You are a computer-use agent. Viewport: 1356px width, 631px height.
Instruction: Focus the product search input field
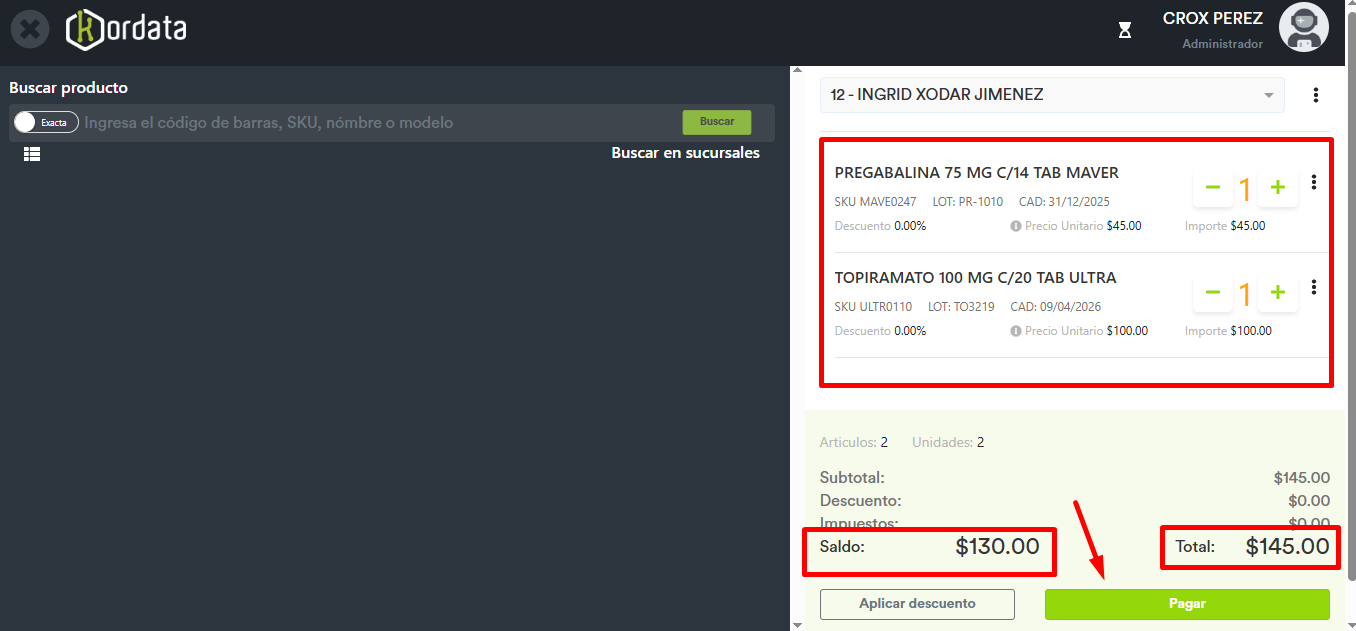pyautogui.click(x=380, y=122)
